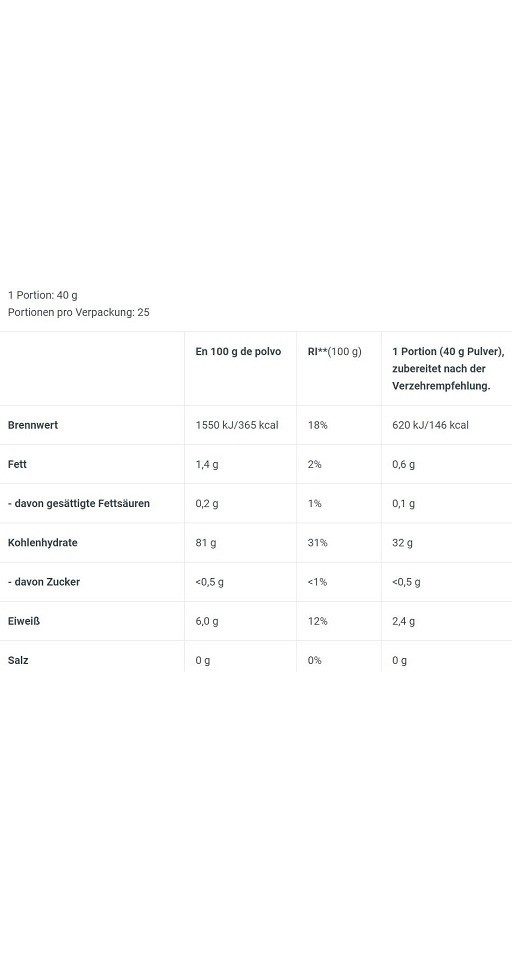The height and width of the screenshot is (960, 512).
Task: Click the 'Eiweiß' row label
Action: [x=24, y=621]
